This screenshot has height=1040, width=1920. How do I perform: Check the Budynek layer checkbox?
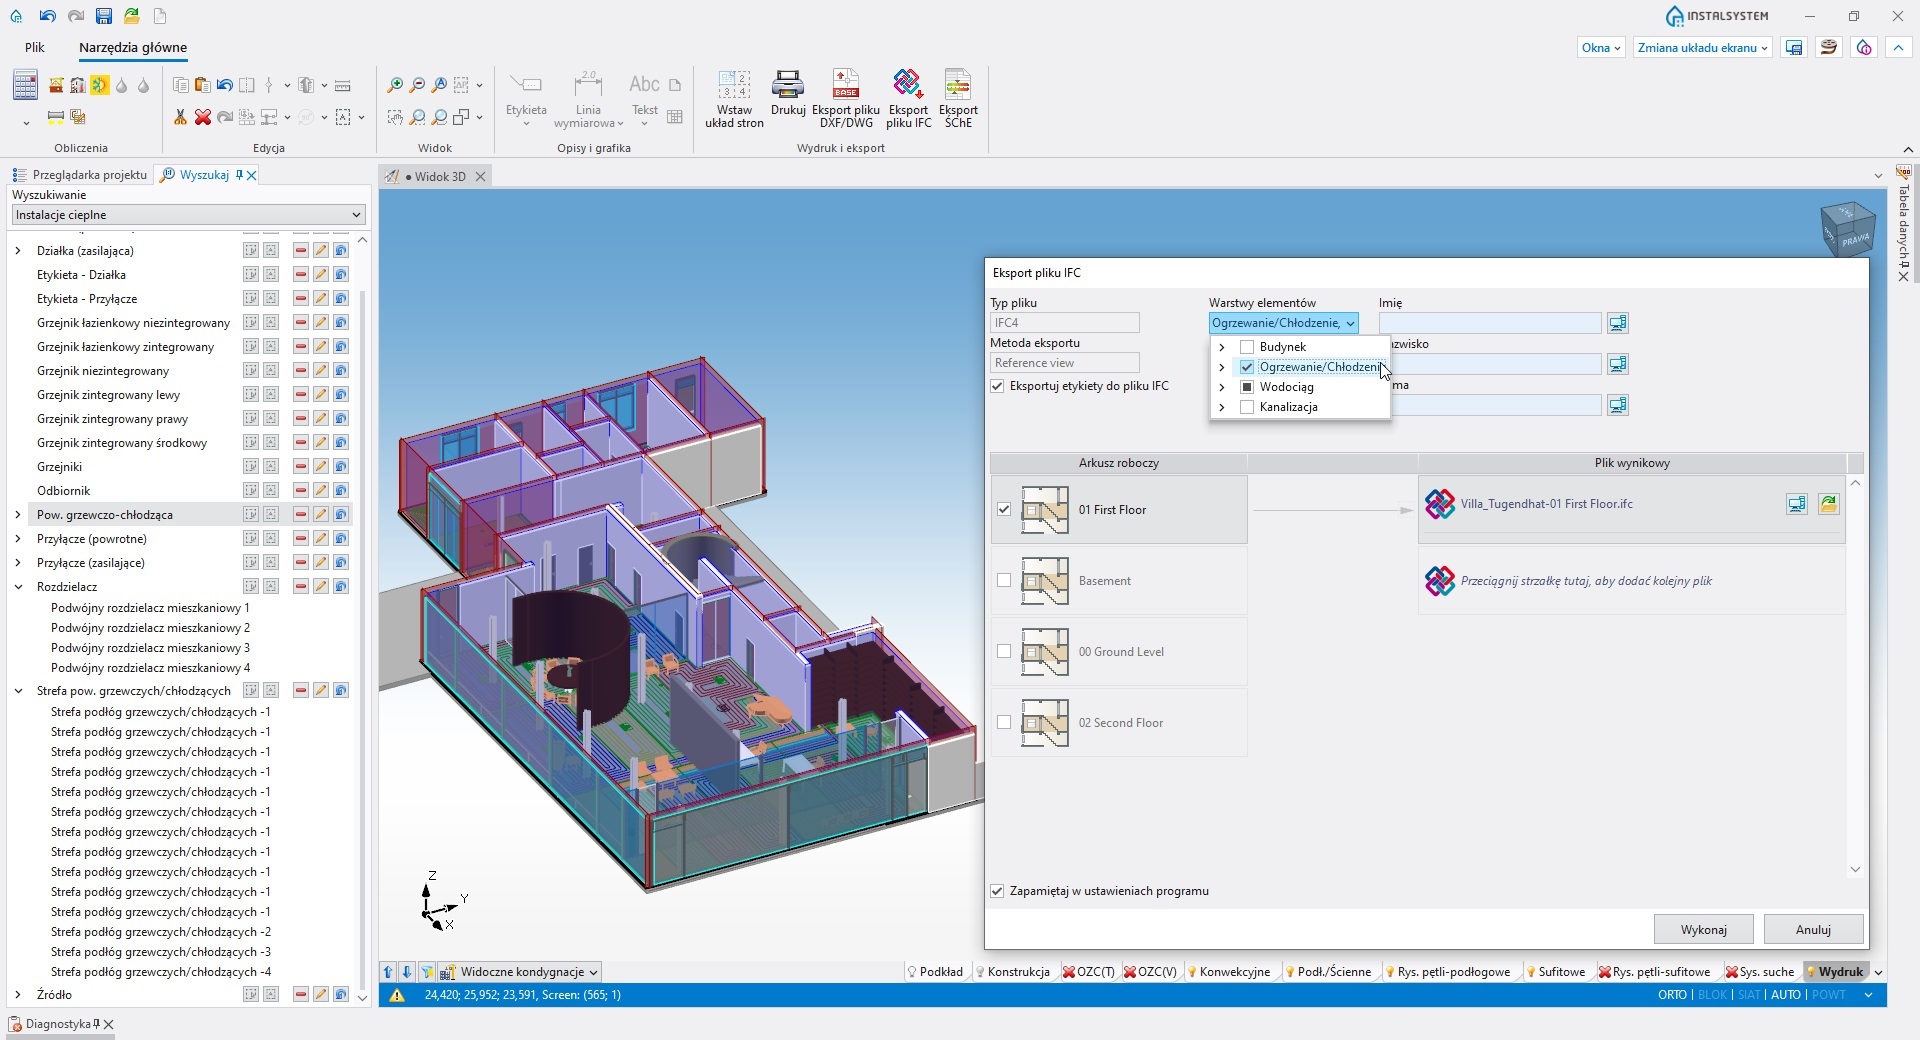tap(1247, 347)
